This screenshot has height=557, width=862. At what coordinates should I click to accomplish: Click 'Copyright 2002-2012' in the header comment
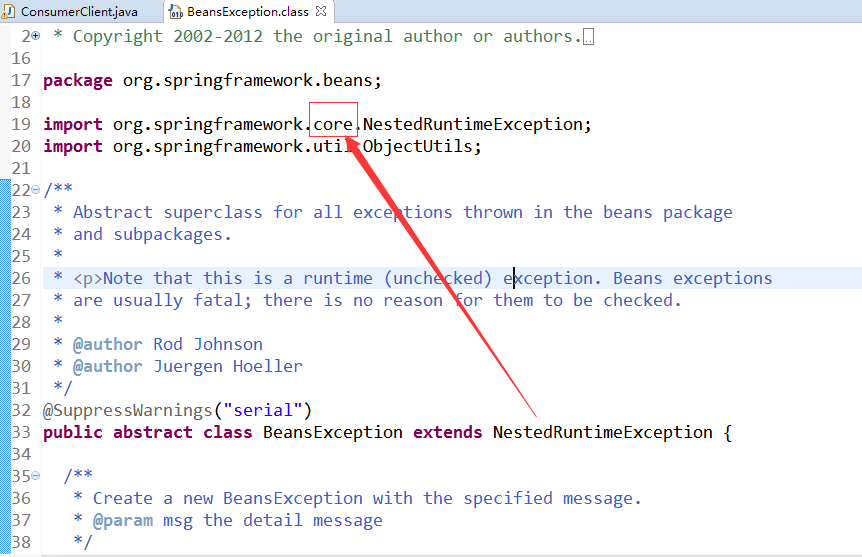(168, 37)
